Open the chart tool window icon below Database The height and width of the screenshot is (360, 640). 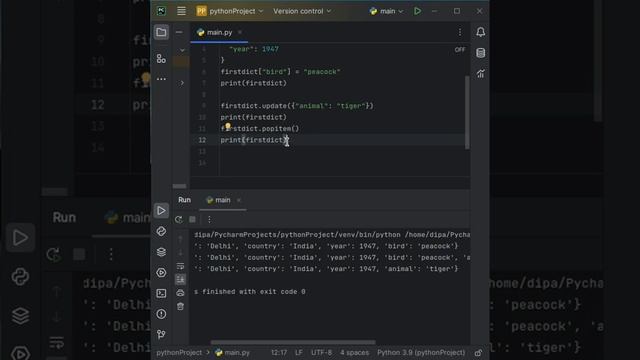[x=480, y=74]
